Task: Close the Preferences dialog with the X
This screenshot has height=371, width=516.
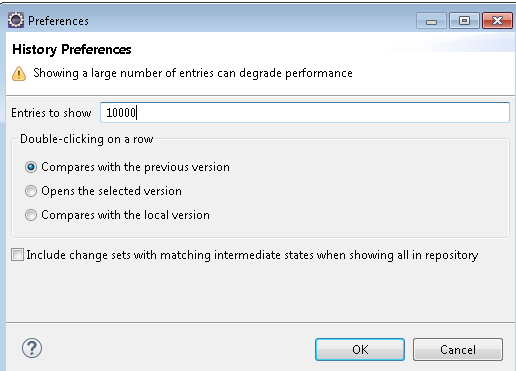Action: coord(497,21)
